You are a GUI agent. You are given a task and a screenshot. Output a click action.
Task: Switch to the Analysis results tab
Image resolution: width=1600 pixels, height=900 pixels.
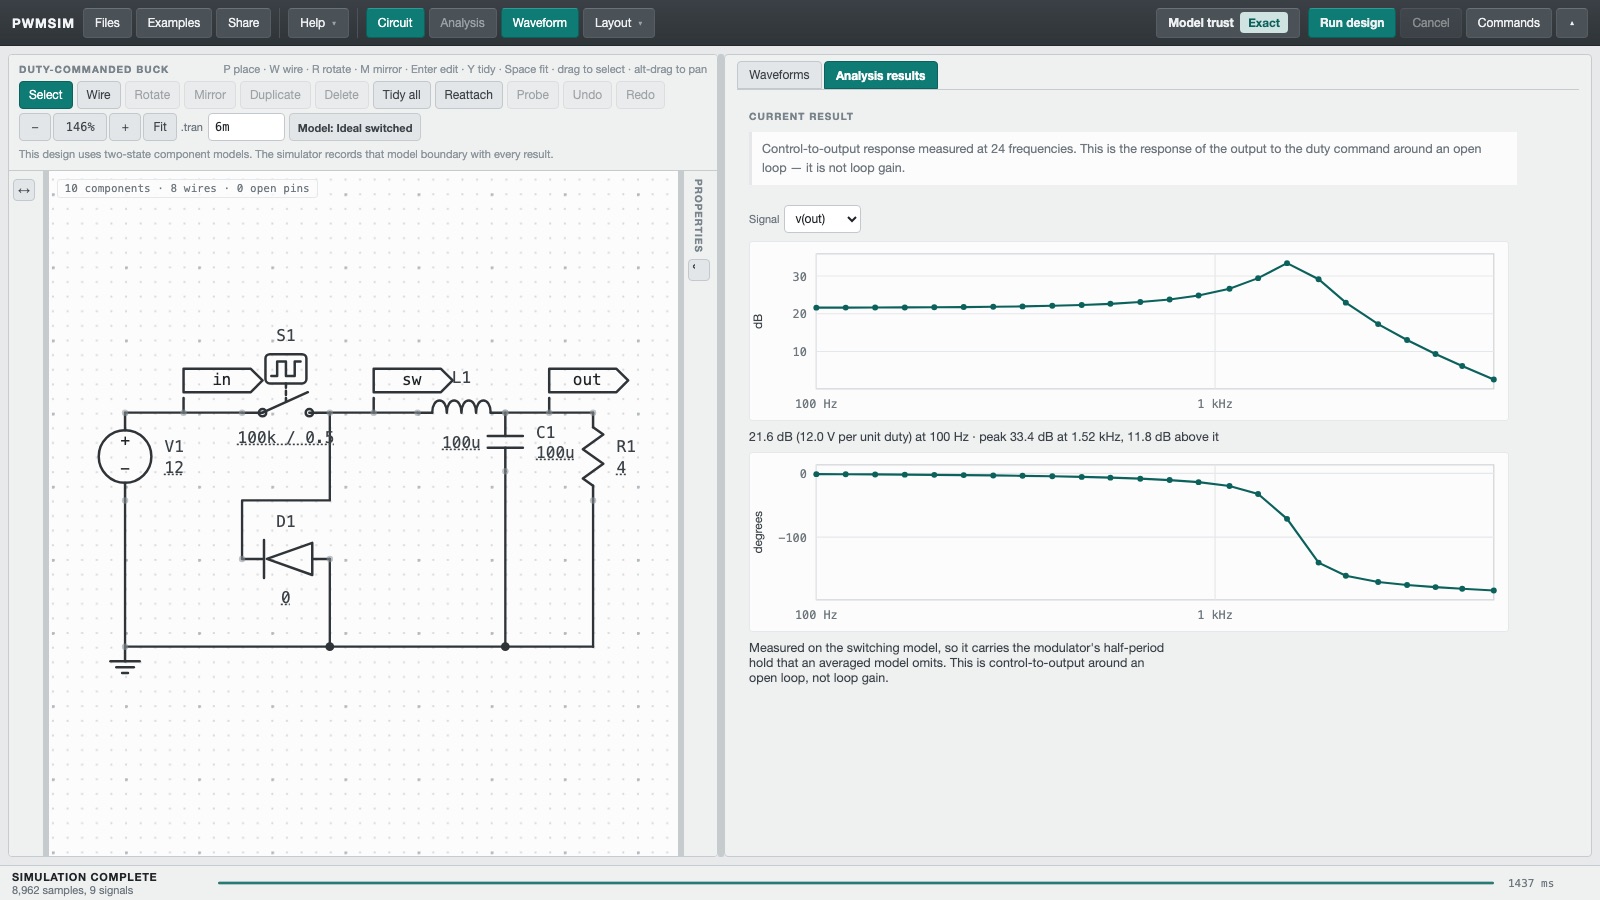point(880,75)
